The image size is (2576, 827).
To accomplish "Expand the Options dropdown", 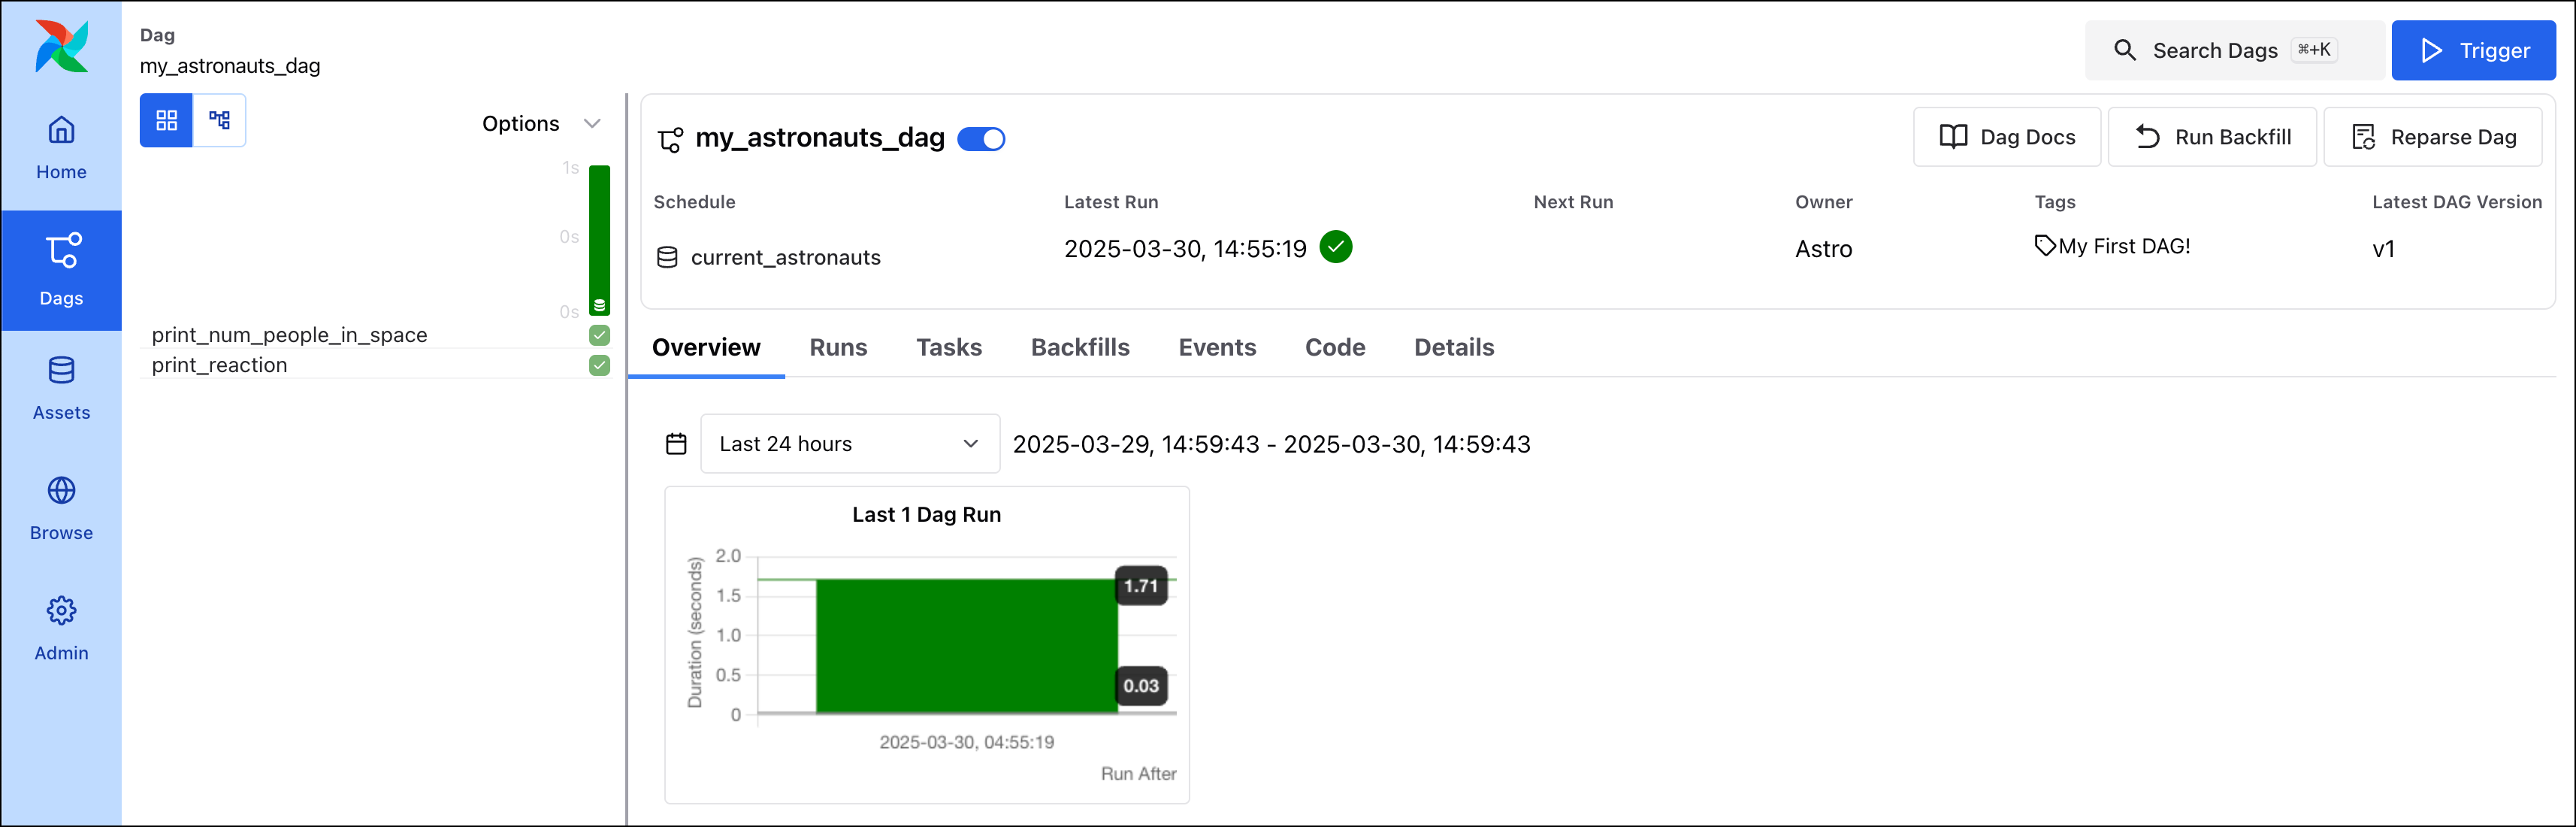I will pyautogui.click(x=543, y=123).
